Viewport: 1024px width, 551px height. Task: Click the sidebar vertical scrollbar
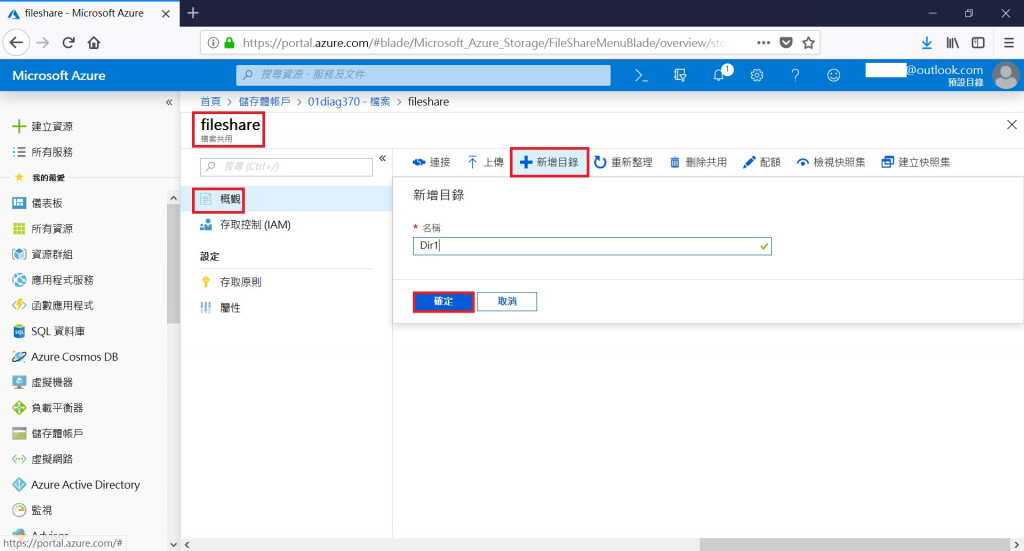173,264
